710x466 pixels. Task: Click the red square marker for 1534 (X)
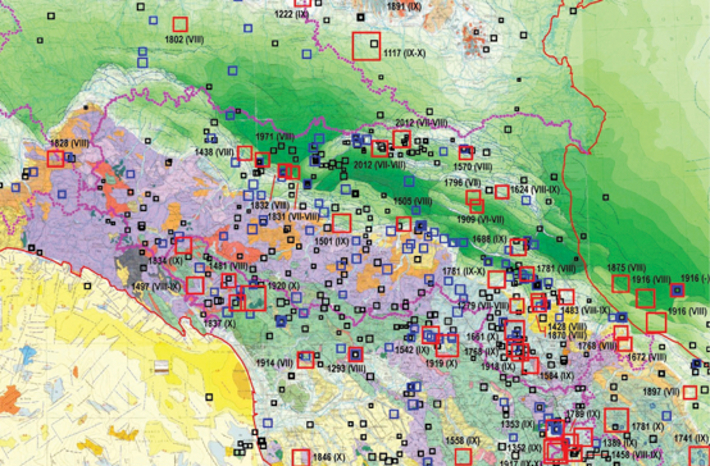pyautogui.click(x=183, y=244)
